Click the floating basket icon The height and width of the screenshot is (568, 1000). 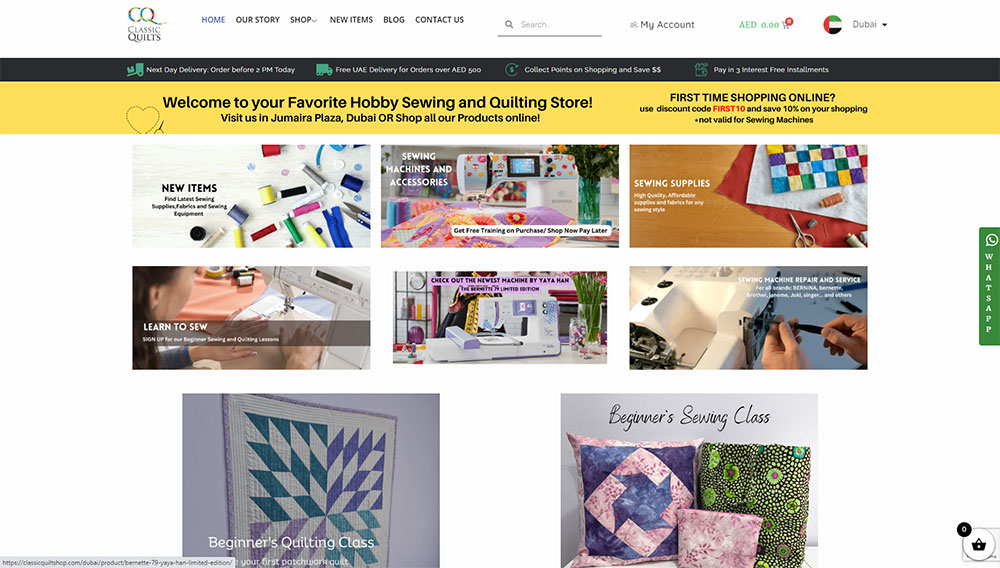[978, 545]
